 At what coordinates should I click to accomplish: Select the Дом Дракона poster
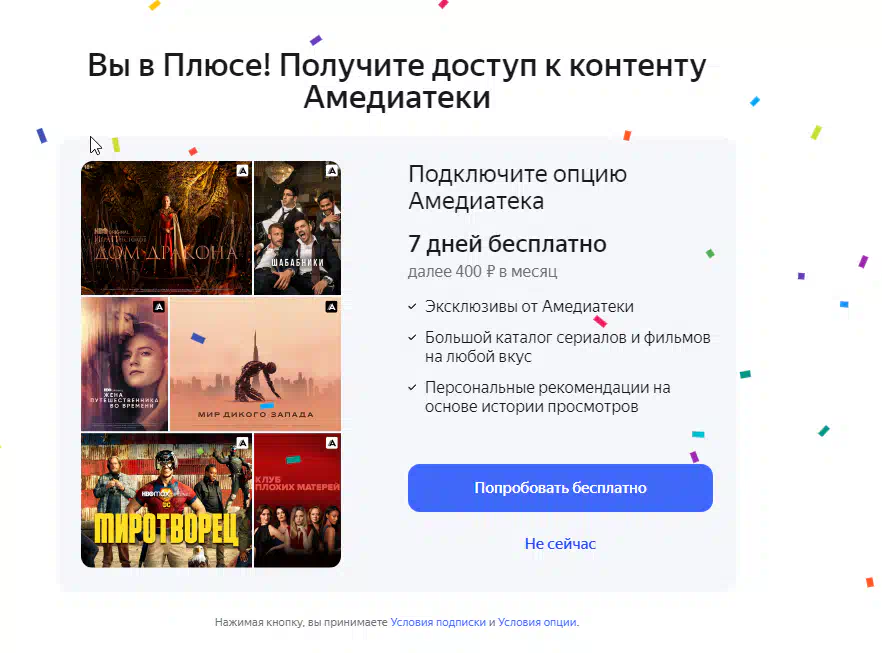pos(166,228)
